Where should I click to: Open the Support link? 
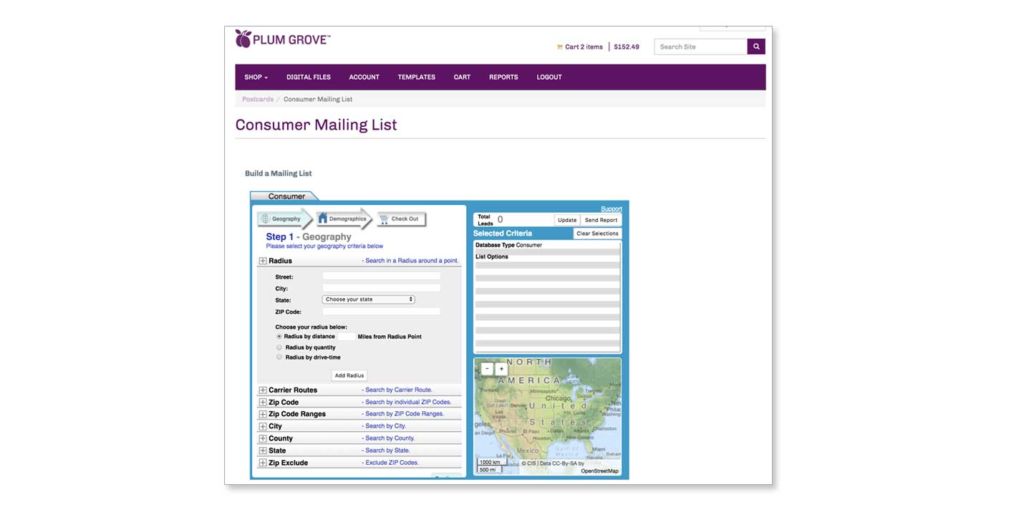tap(611, 209)
